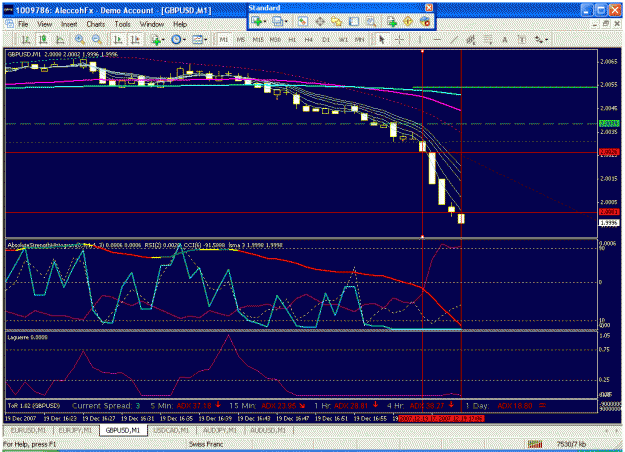Image resolution: width=625 pixels, height=452 pixels.
Task: Switch to Bar Chart display
Action: [x=26, y=39]
